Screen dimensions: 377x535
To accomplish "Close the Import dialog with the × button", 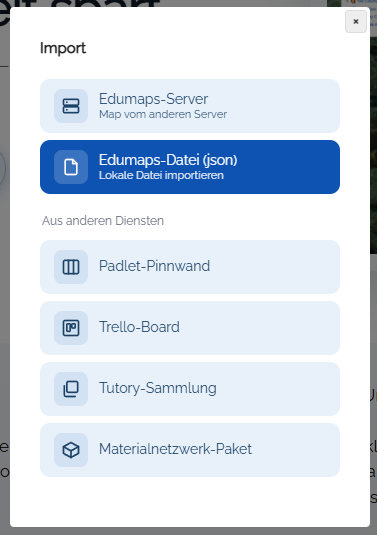I will click(356, 21).
